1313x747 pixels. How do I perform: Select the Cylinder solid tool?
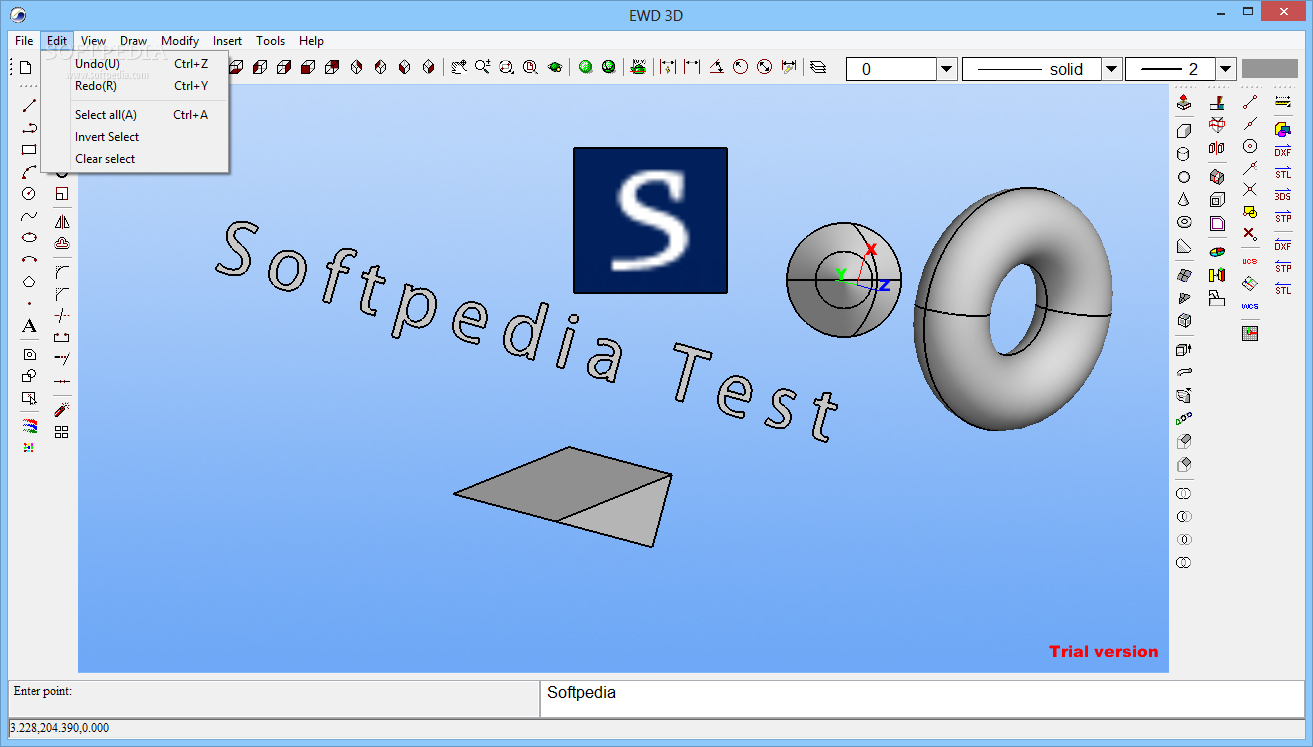click(1184, 154)
